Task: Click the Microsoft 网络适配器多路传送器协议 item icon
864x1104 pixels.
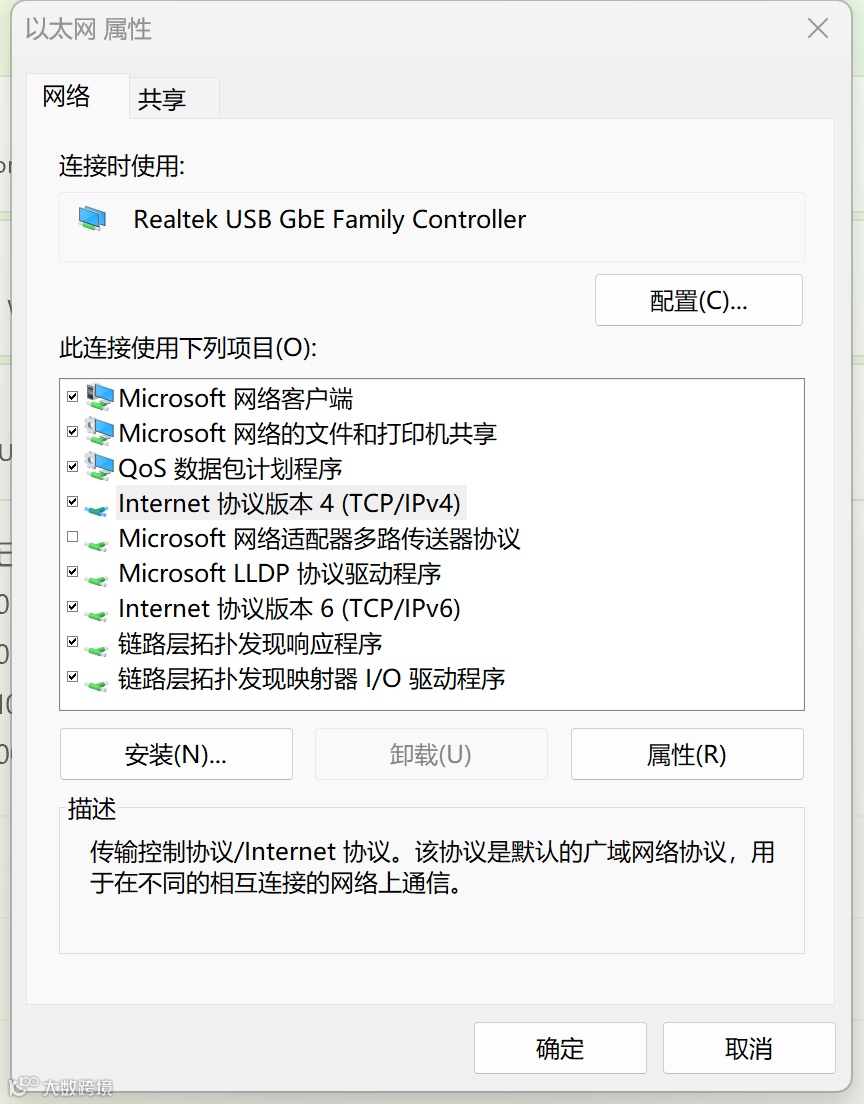Action: point(96,544)
